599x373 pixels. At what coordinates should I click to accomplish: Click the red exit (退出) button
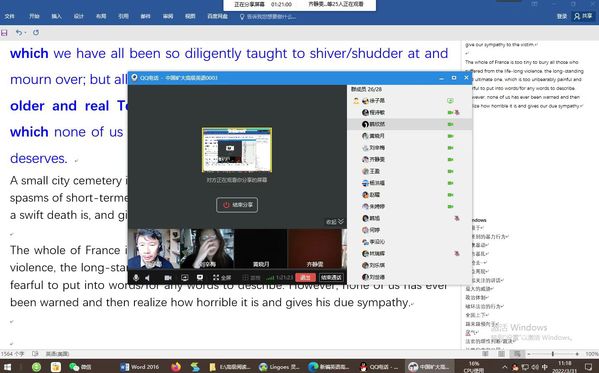click(x=305, y=278)
